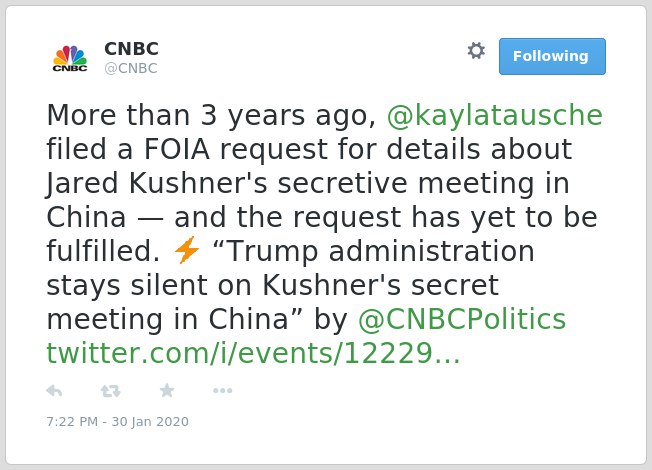Reply to the tweet using arrow icon
The image size is (652, 470).
pyautogui.click(x=54, y=391)
